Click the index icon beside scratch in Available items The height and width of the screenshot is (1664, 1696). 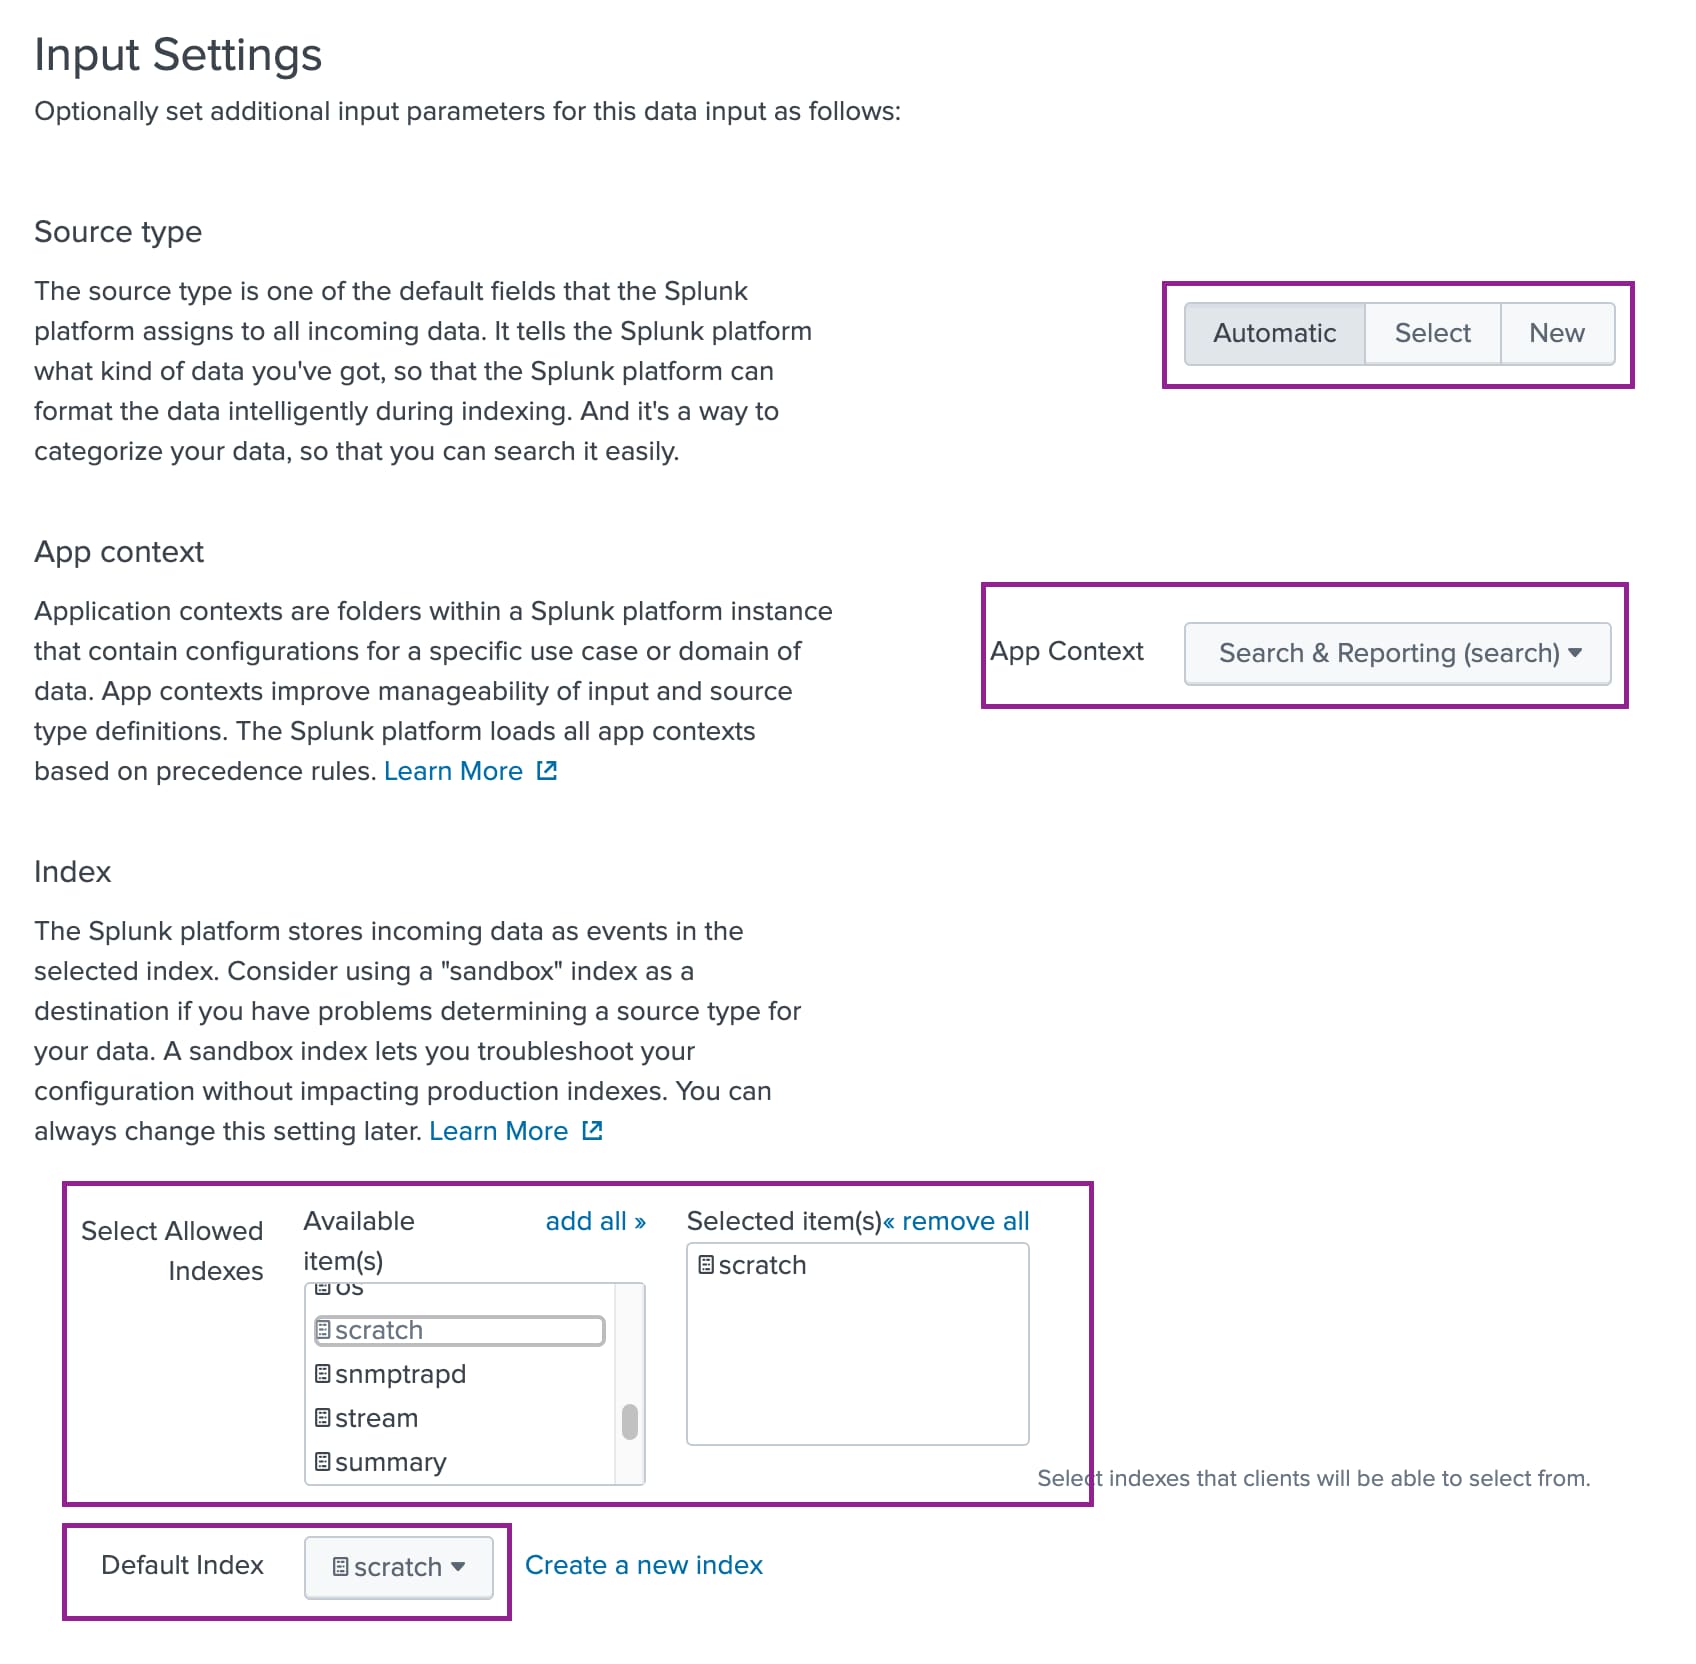pyautogui.click(x=322, y=1330)
